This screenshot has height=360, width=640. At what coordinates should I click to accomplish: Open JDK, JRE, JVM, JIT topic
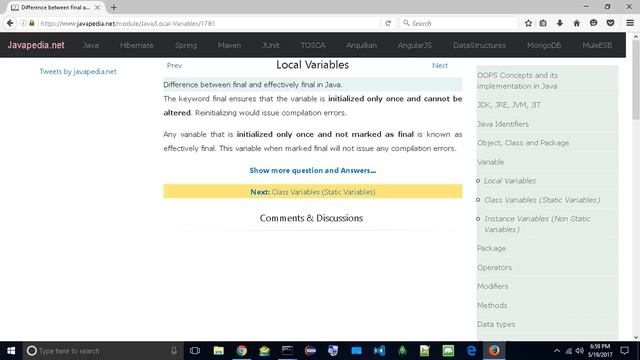(509, 105)
